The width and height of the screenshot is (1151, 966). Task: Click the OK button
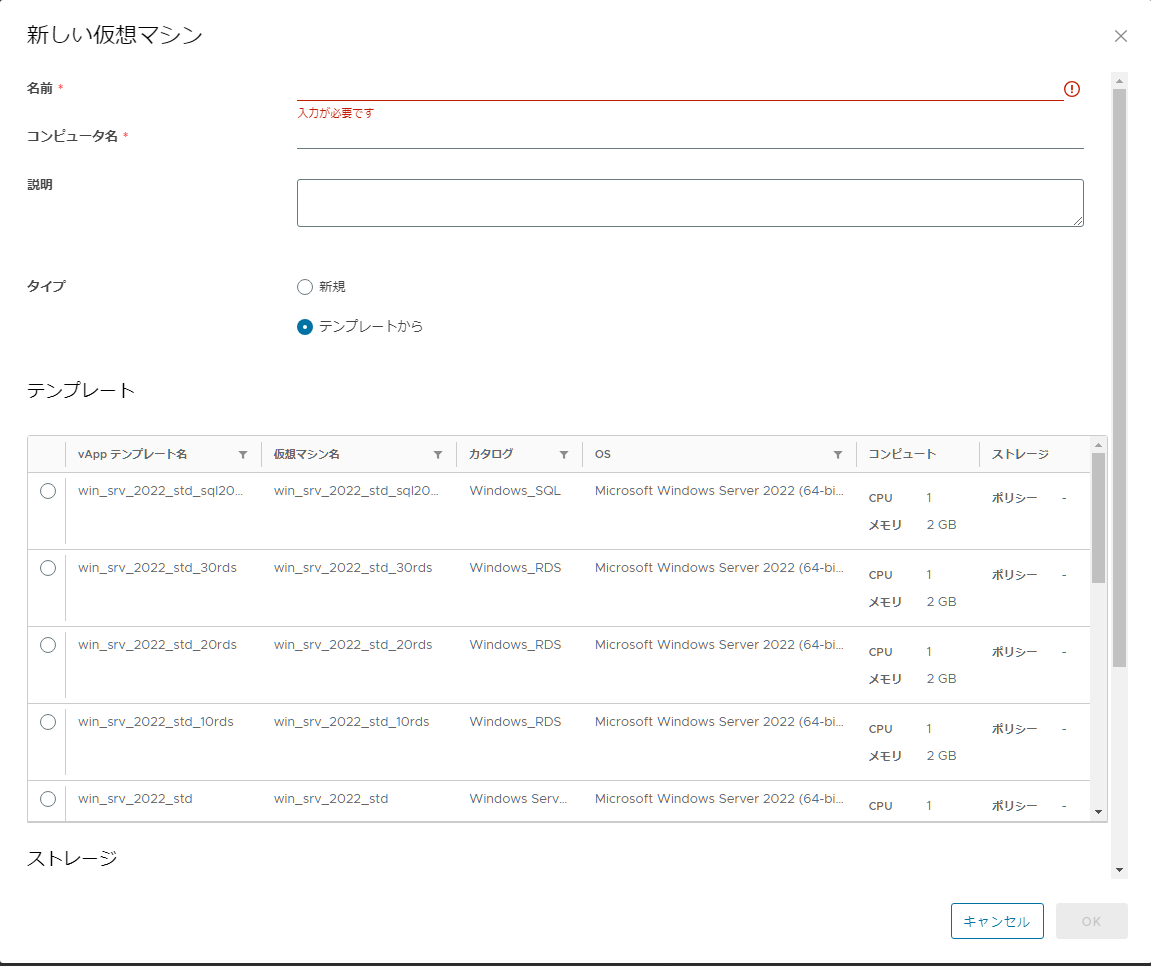(1092, 921)
